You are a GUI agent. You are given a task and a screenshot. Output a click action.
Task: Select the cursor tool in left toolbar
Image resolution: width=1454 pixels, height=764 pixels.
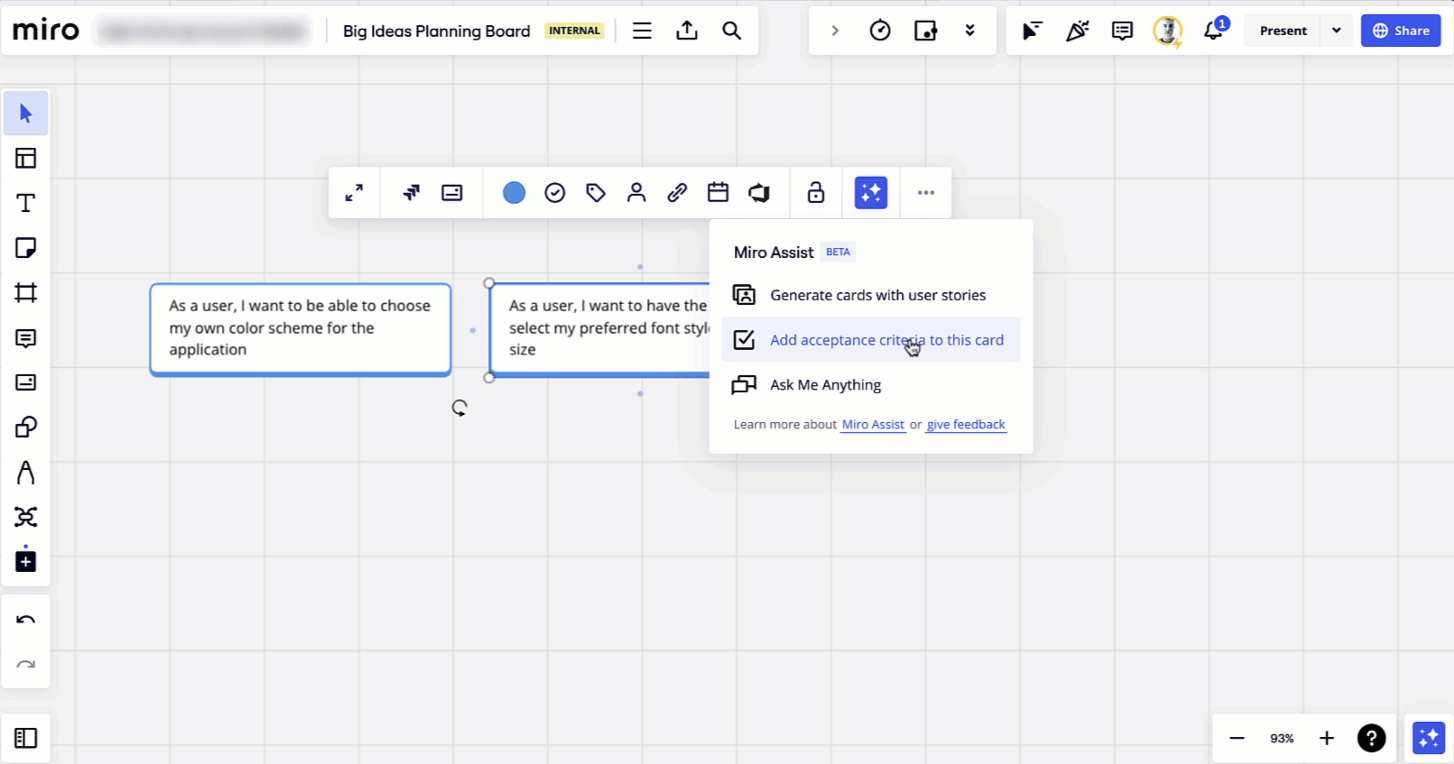(26, 113)
